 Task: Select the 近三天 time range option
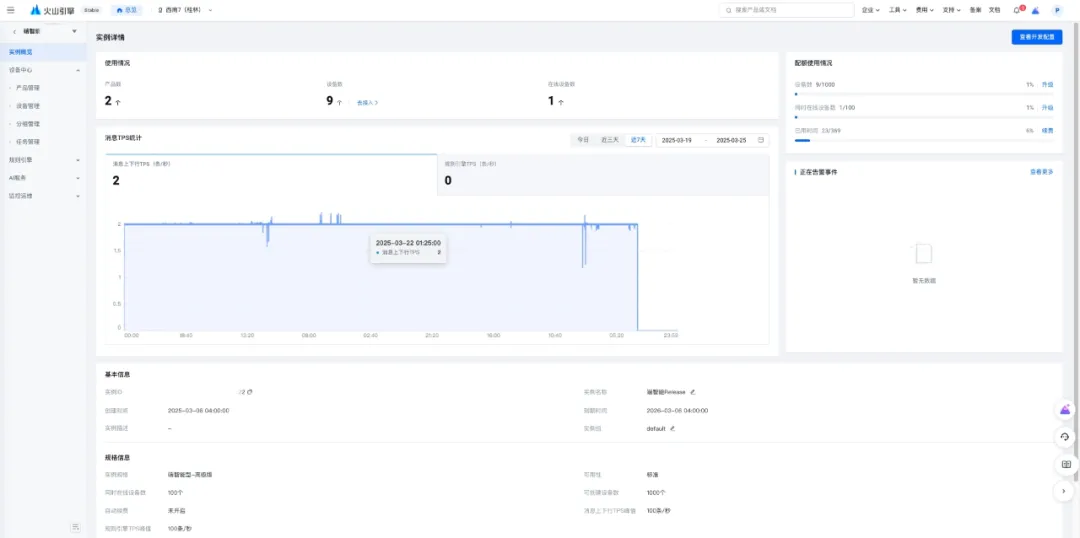coord(609,140)
